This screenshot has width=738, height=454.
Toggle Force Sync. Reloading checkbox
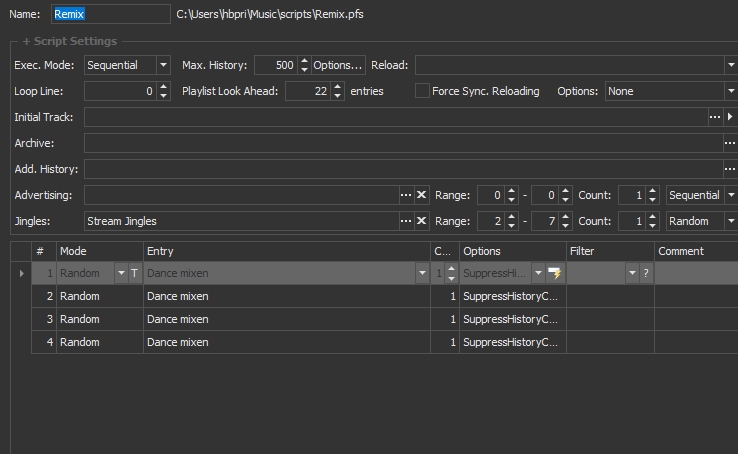(422, 91)
